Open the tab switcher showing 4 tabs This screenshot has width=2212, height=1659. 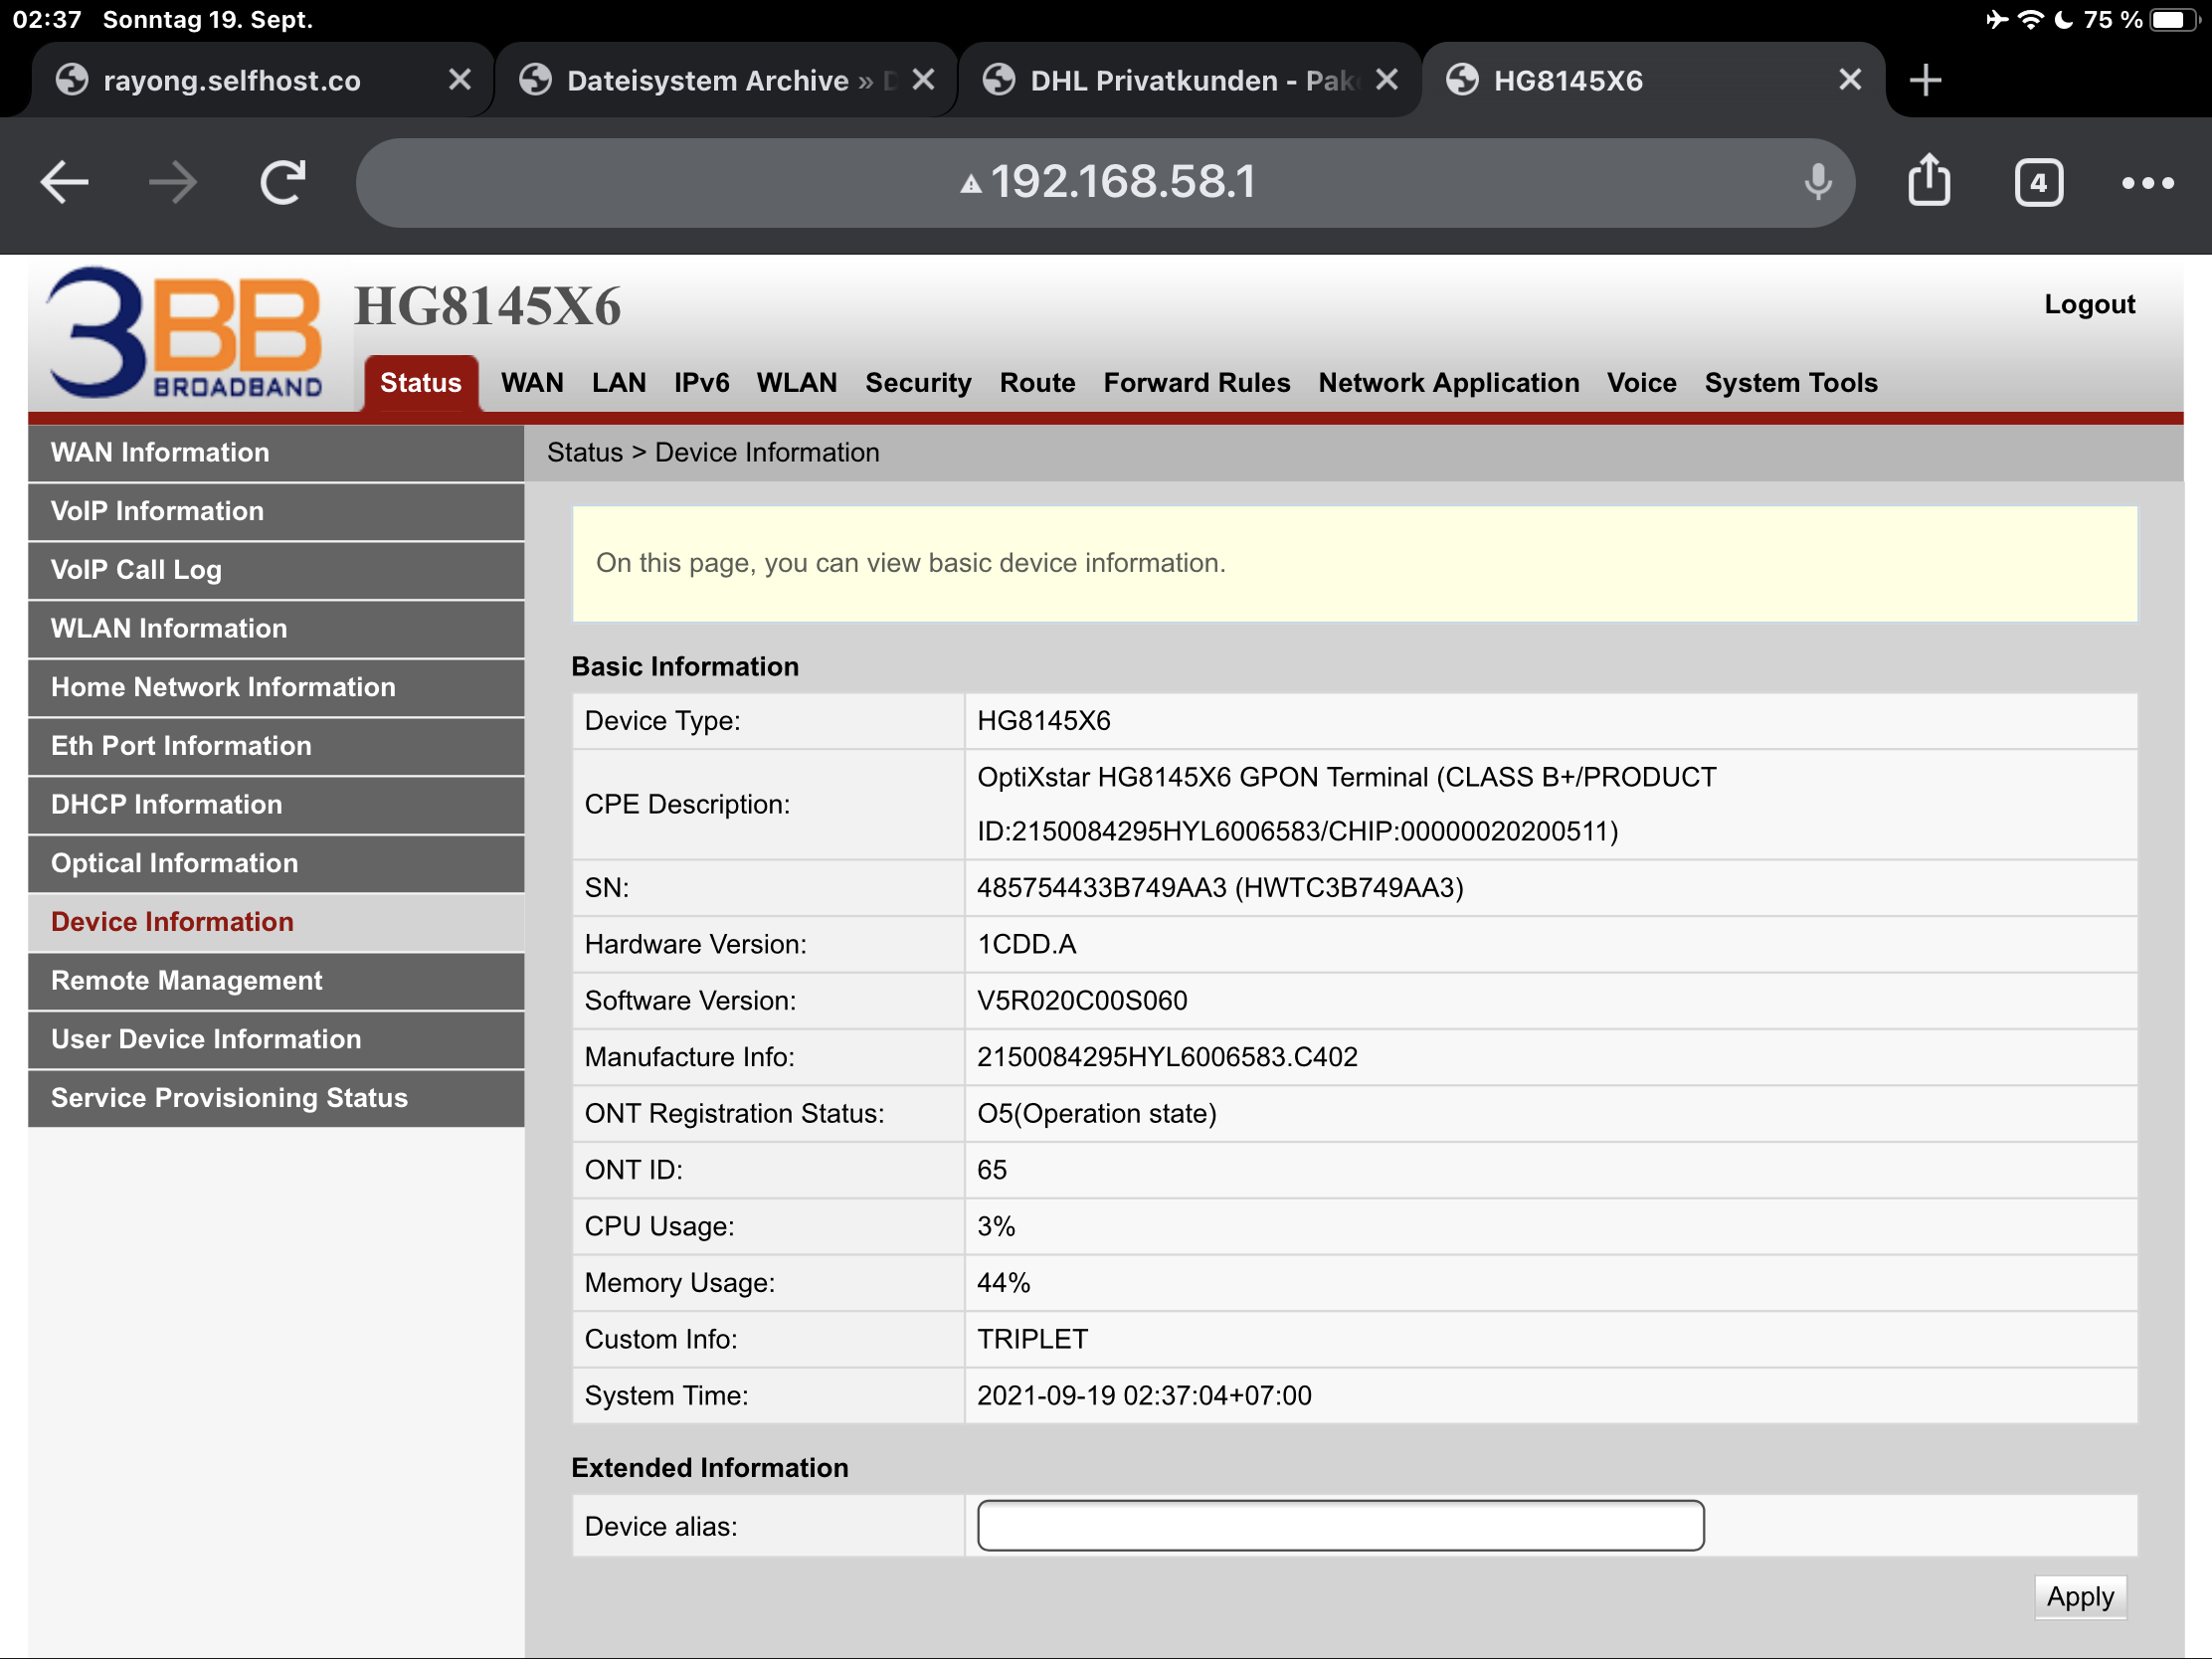coord(2037,183)
